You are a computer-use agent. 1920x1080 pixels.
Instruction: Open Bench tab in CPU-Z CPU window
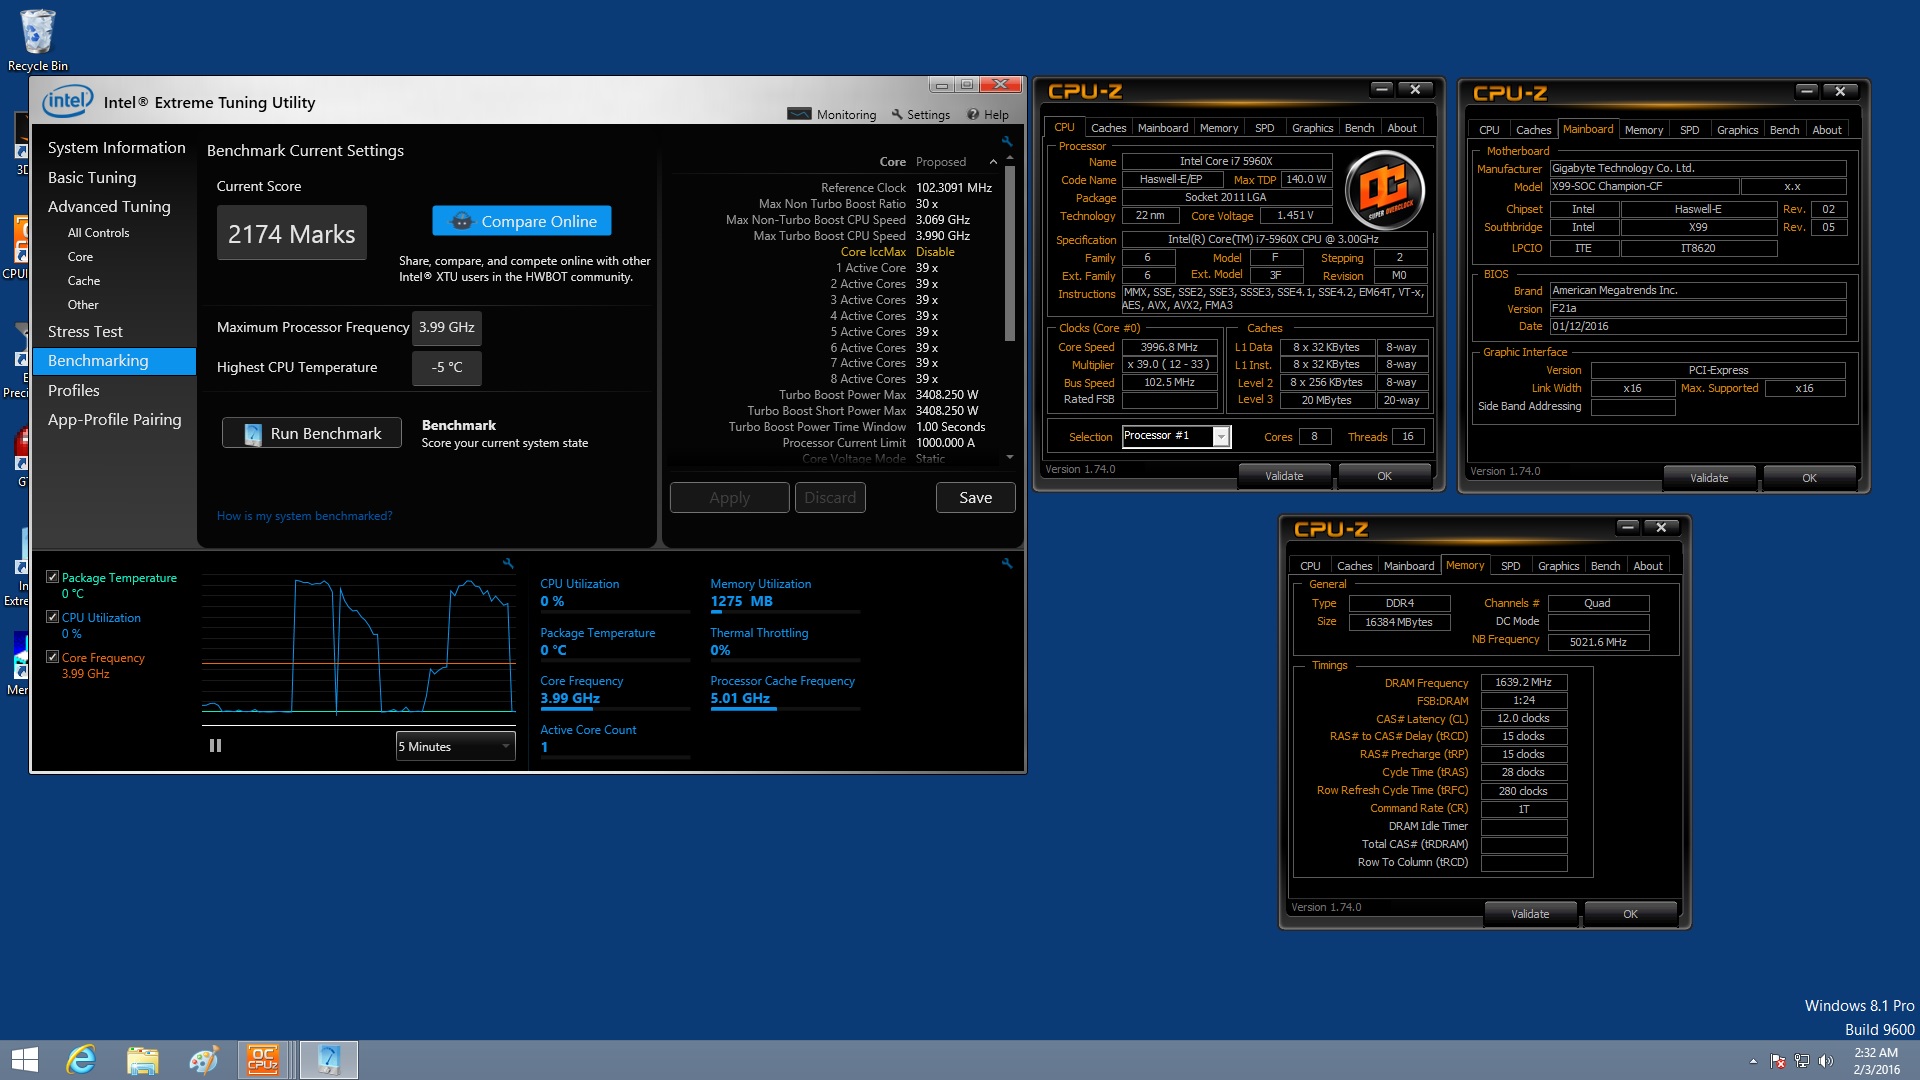[x=1359, y=128]
